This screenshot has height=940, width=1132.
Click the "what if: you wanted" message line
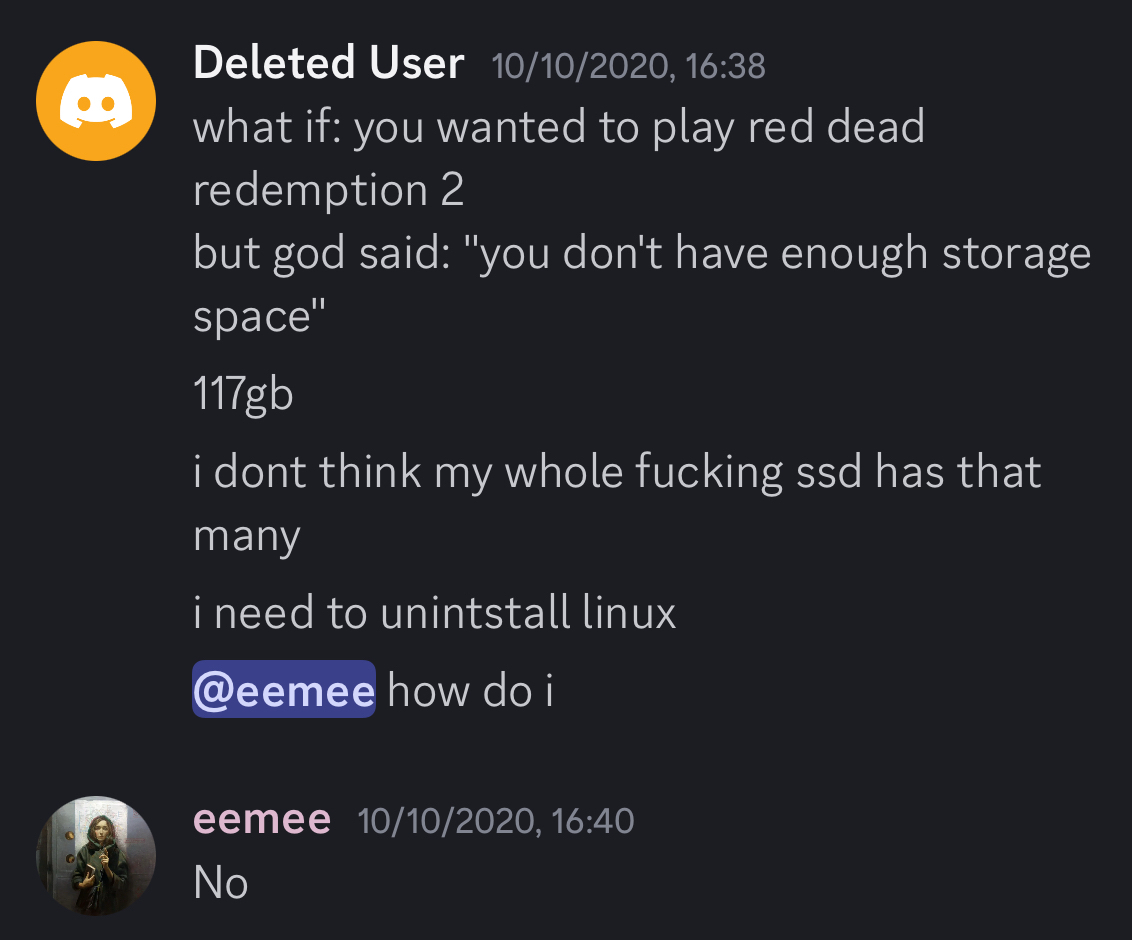(x=558, y=128)
